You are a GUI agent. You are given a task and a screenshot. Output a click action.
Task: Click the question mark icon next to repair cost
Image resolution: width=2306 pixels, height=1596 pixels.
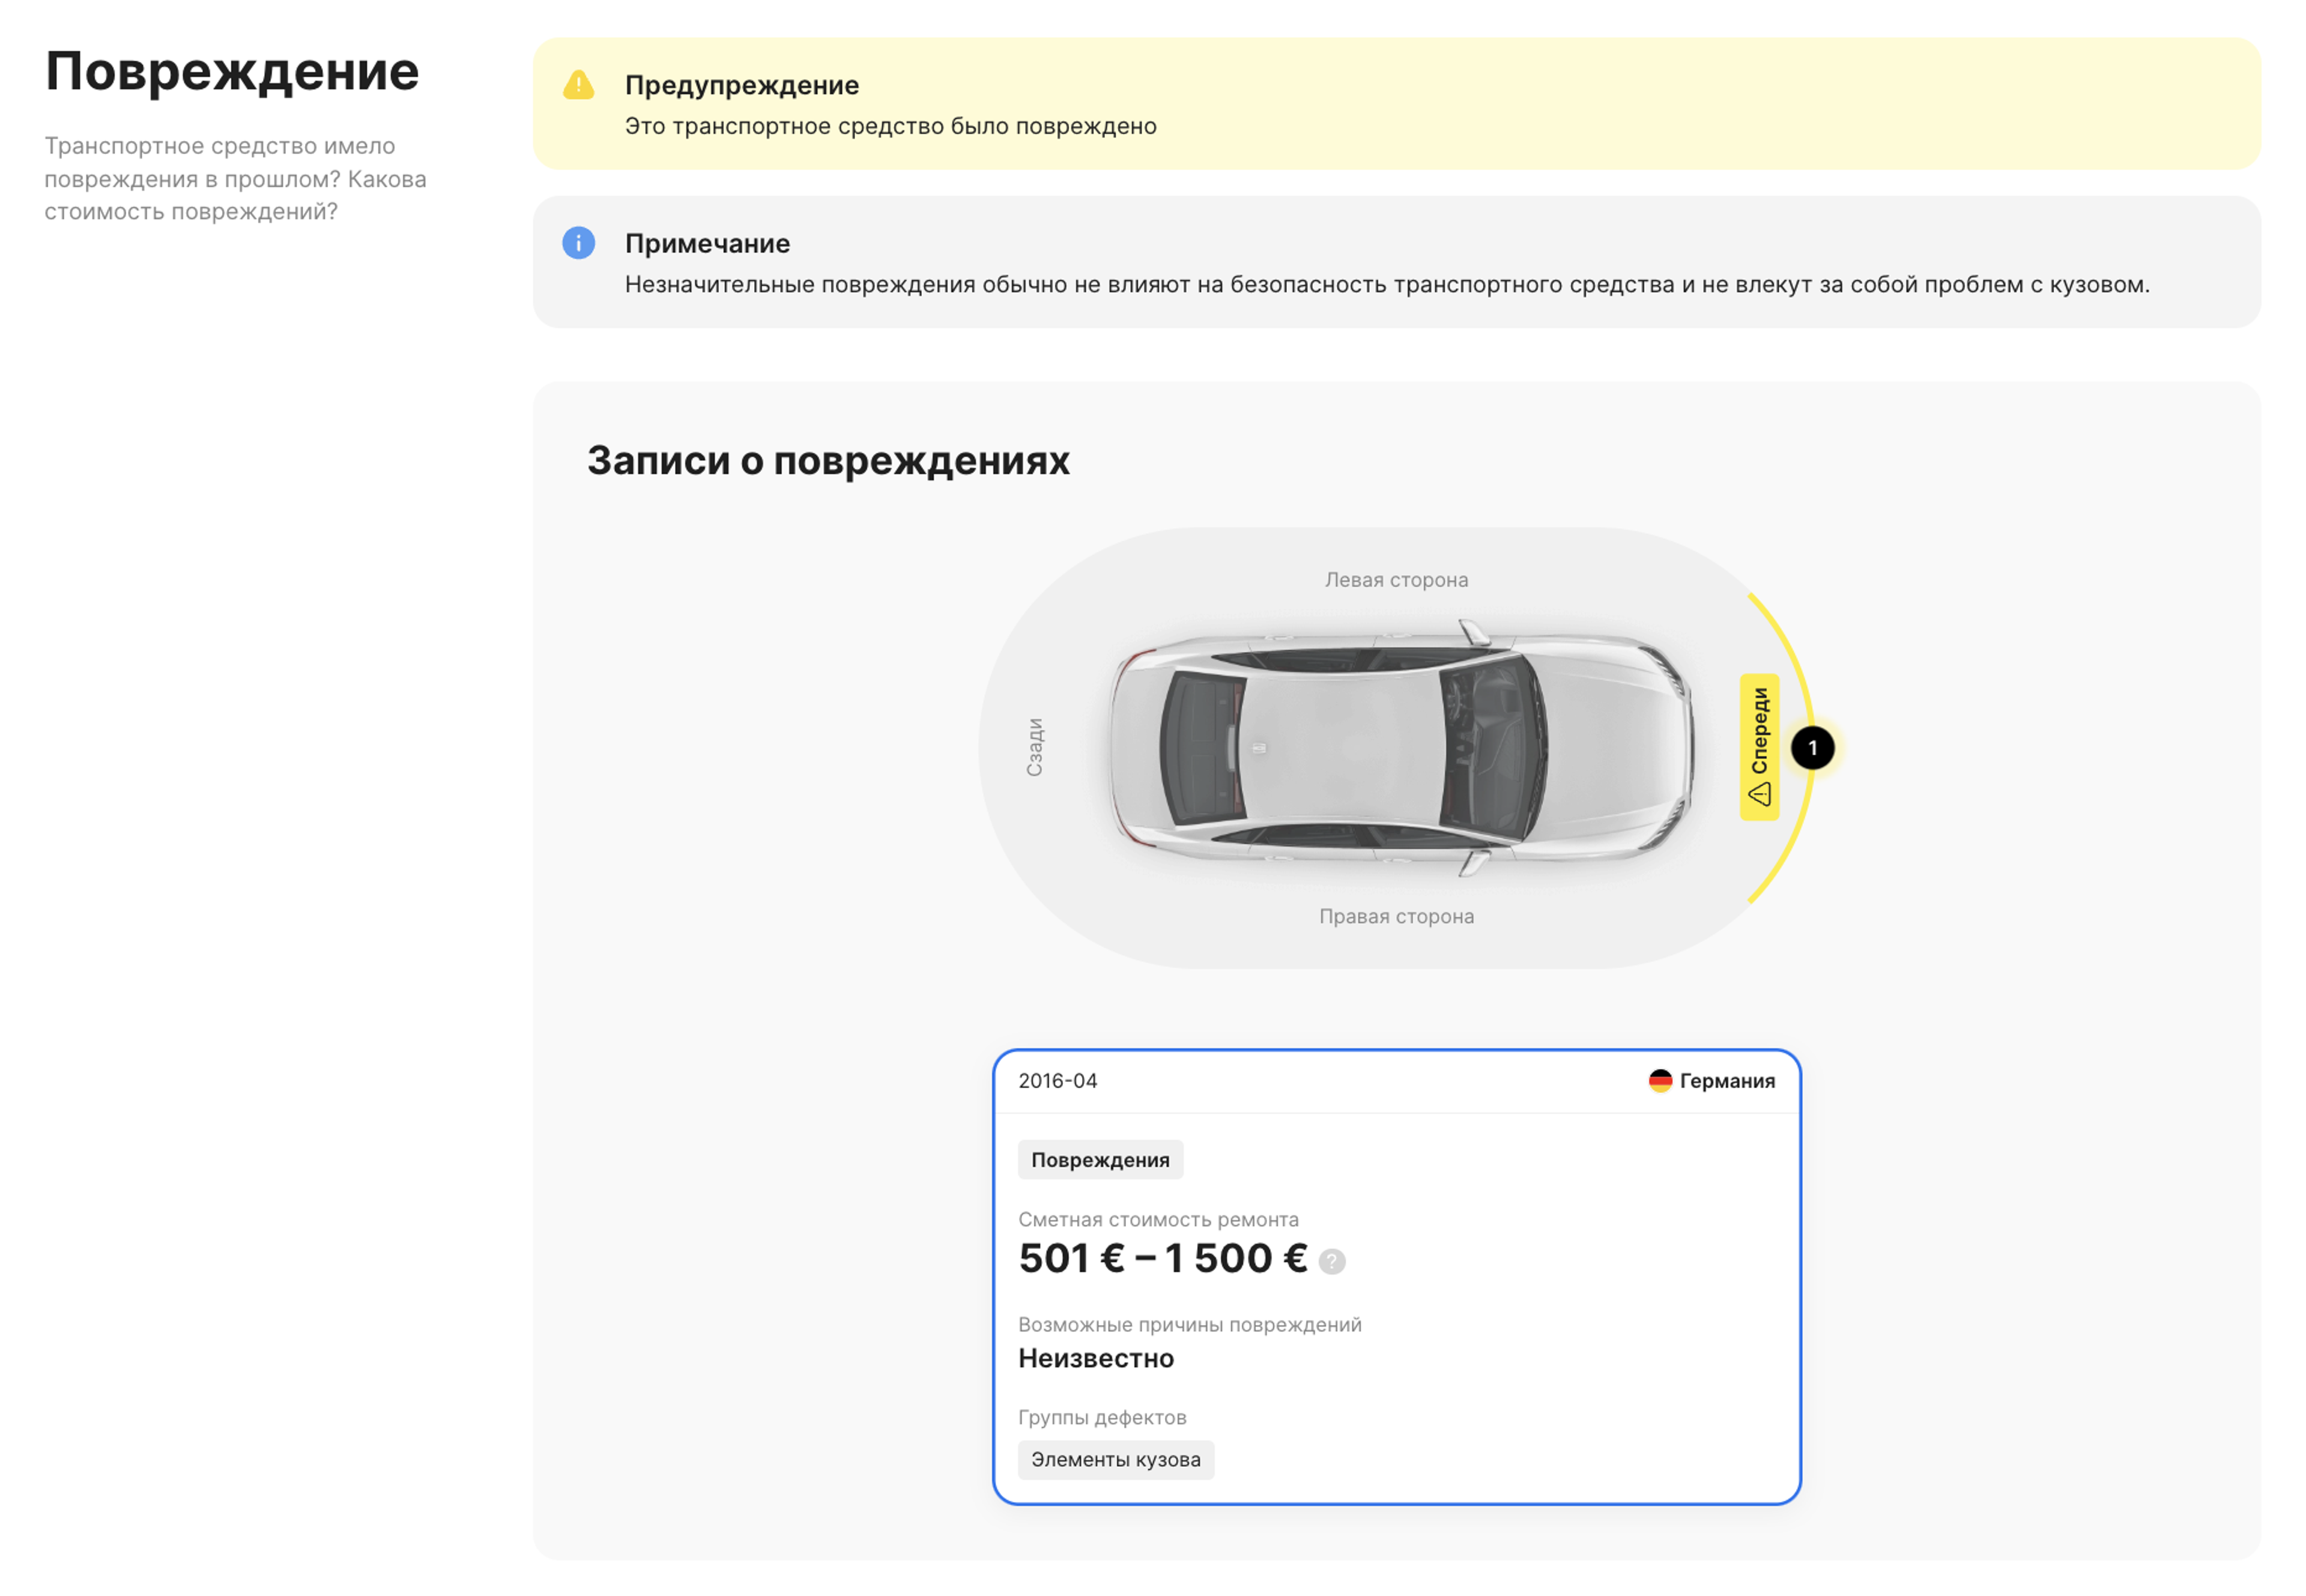click(x=1333, y=1262)
